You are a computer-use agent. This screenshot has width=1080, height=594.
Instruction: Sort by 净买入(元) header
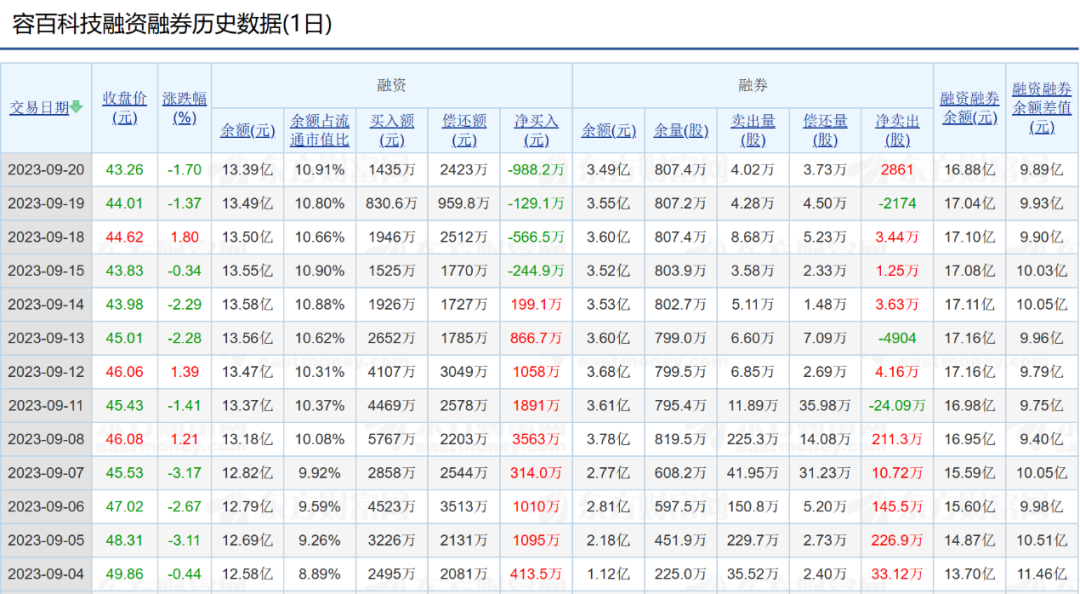[537, 130]
